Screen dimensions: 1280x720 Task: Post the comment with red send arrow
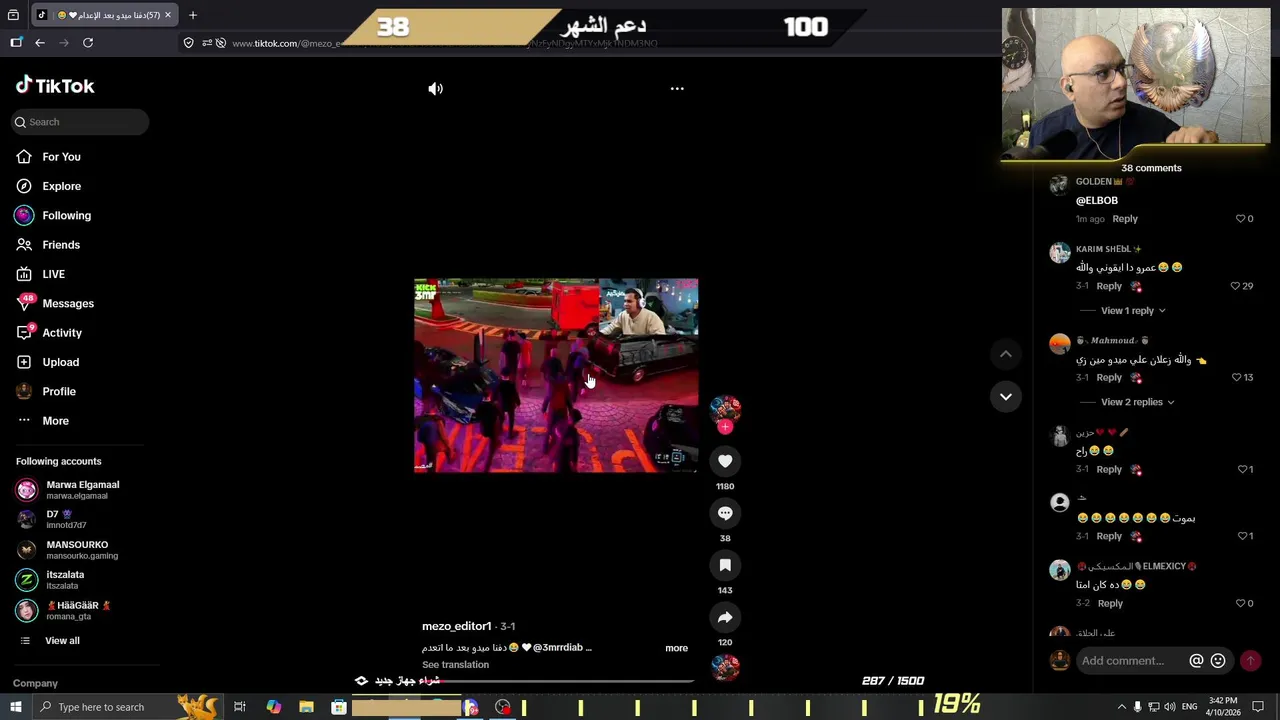(x=1250, y=661)
